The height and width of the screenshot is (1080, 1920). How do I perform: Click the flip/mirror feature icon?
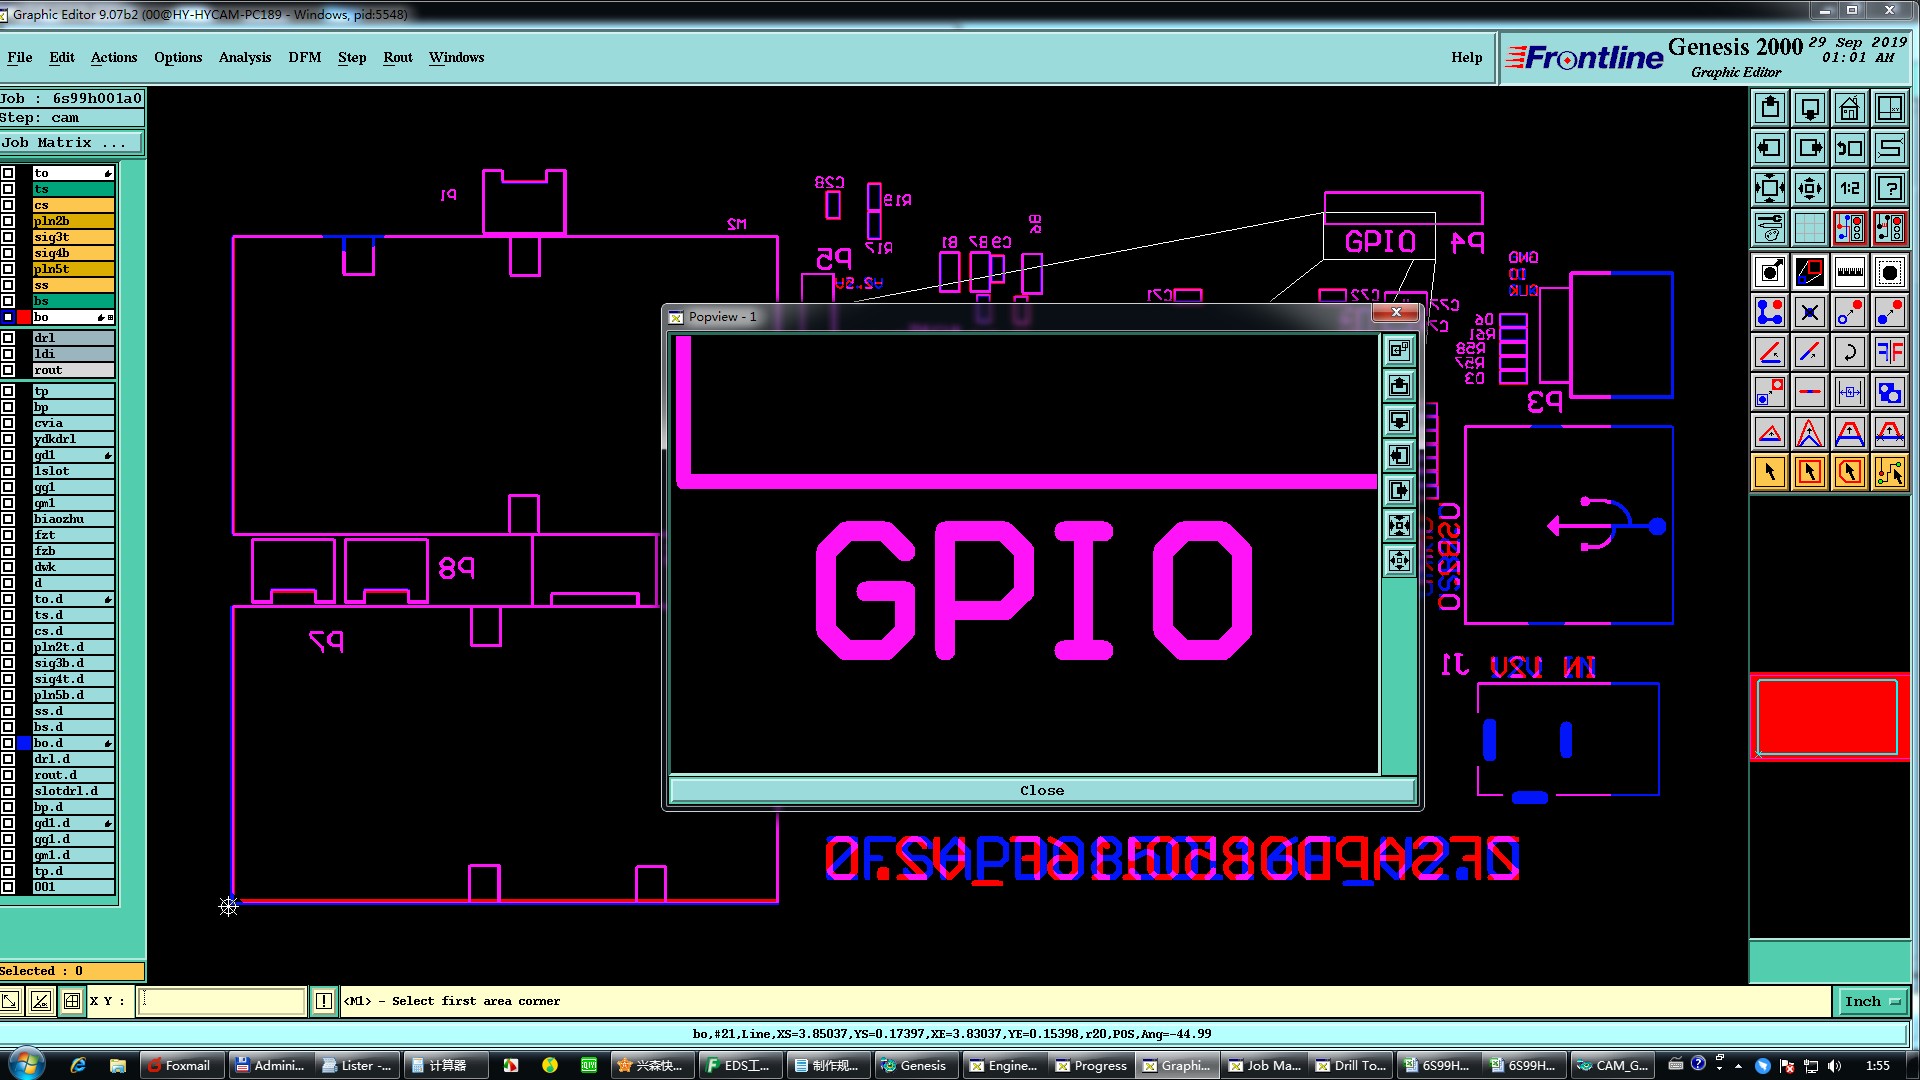tap(1889, 352)
